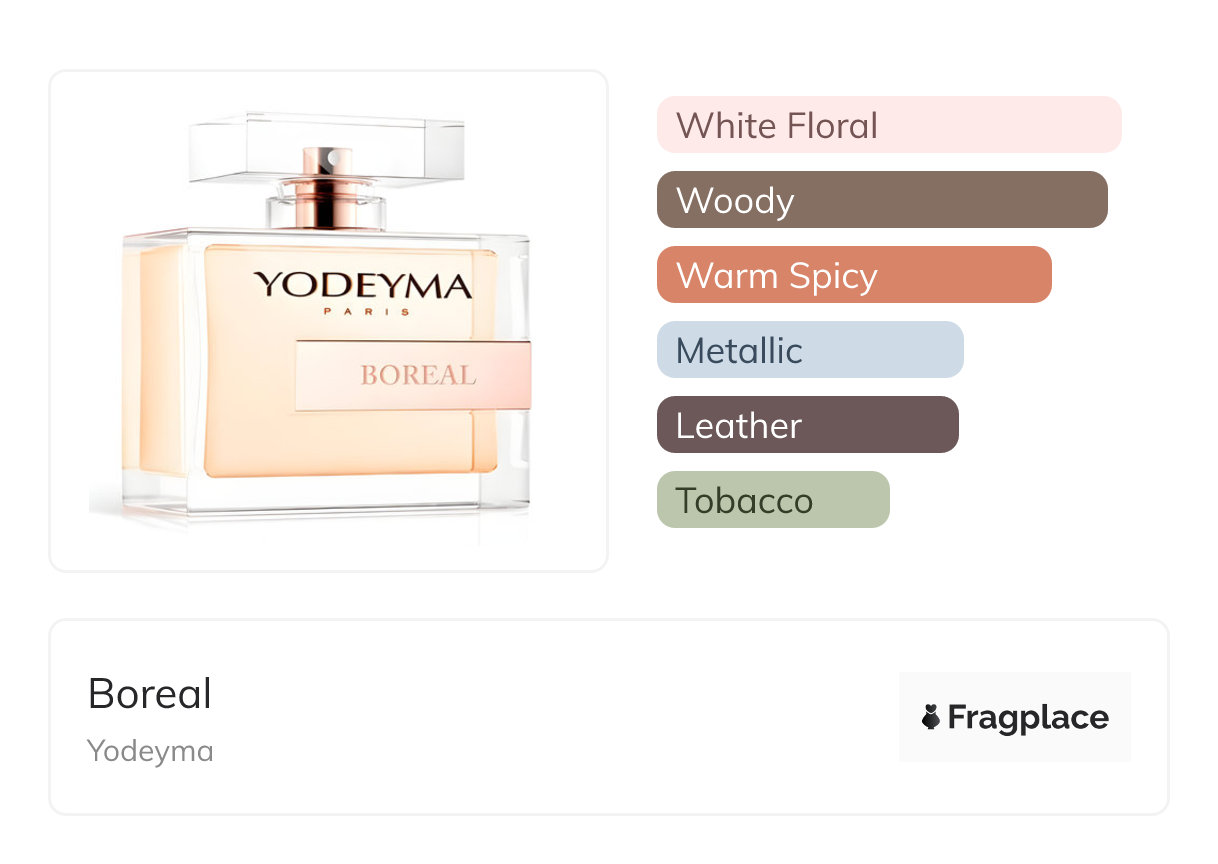Click the Boreal perfume title
Screen dimensions: 1218x864
click(x=150, y=693)
